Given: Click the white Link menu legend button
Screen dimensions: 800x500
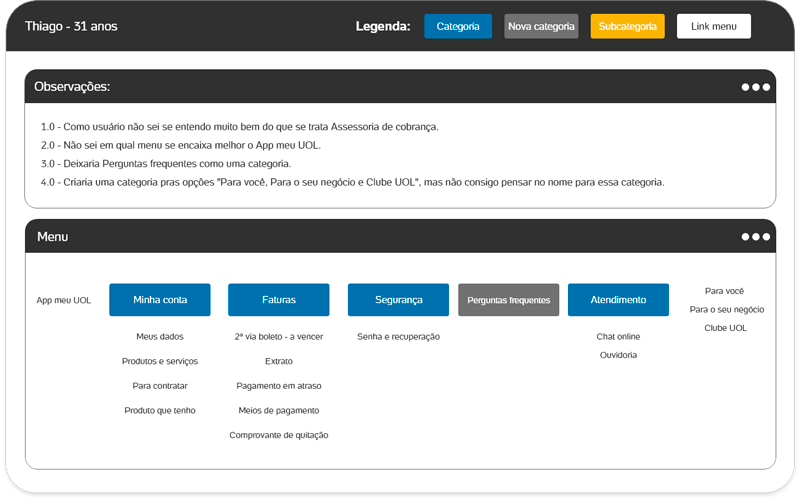Looking at the screenshot, I should tap(713, 26).
